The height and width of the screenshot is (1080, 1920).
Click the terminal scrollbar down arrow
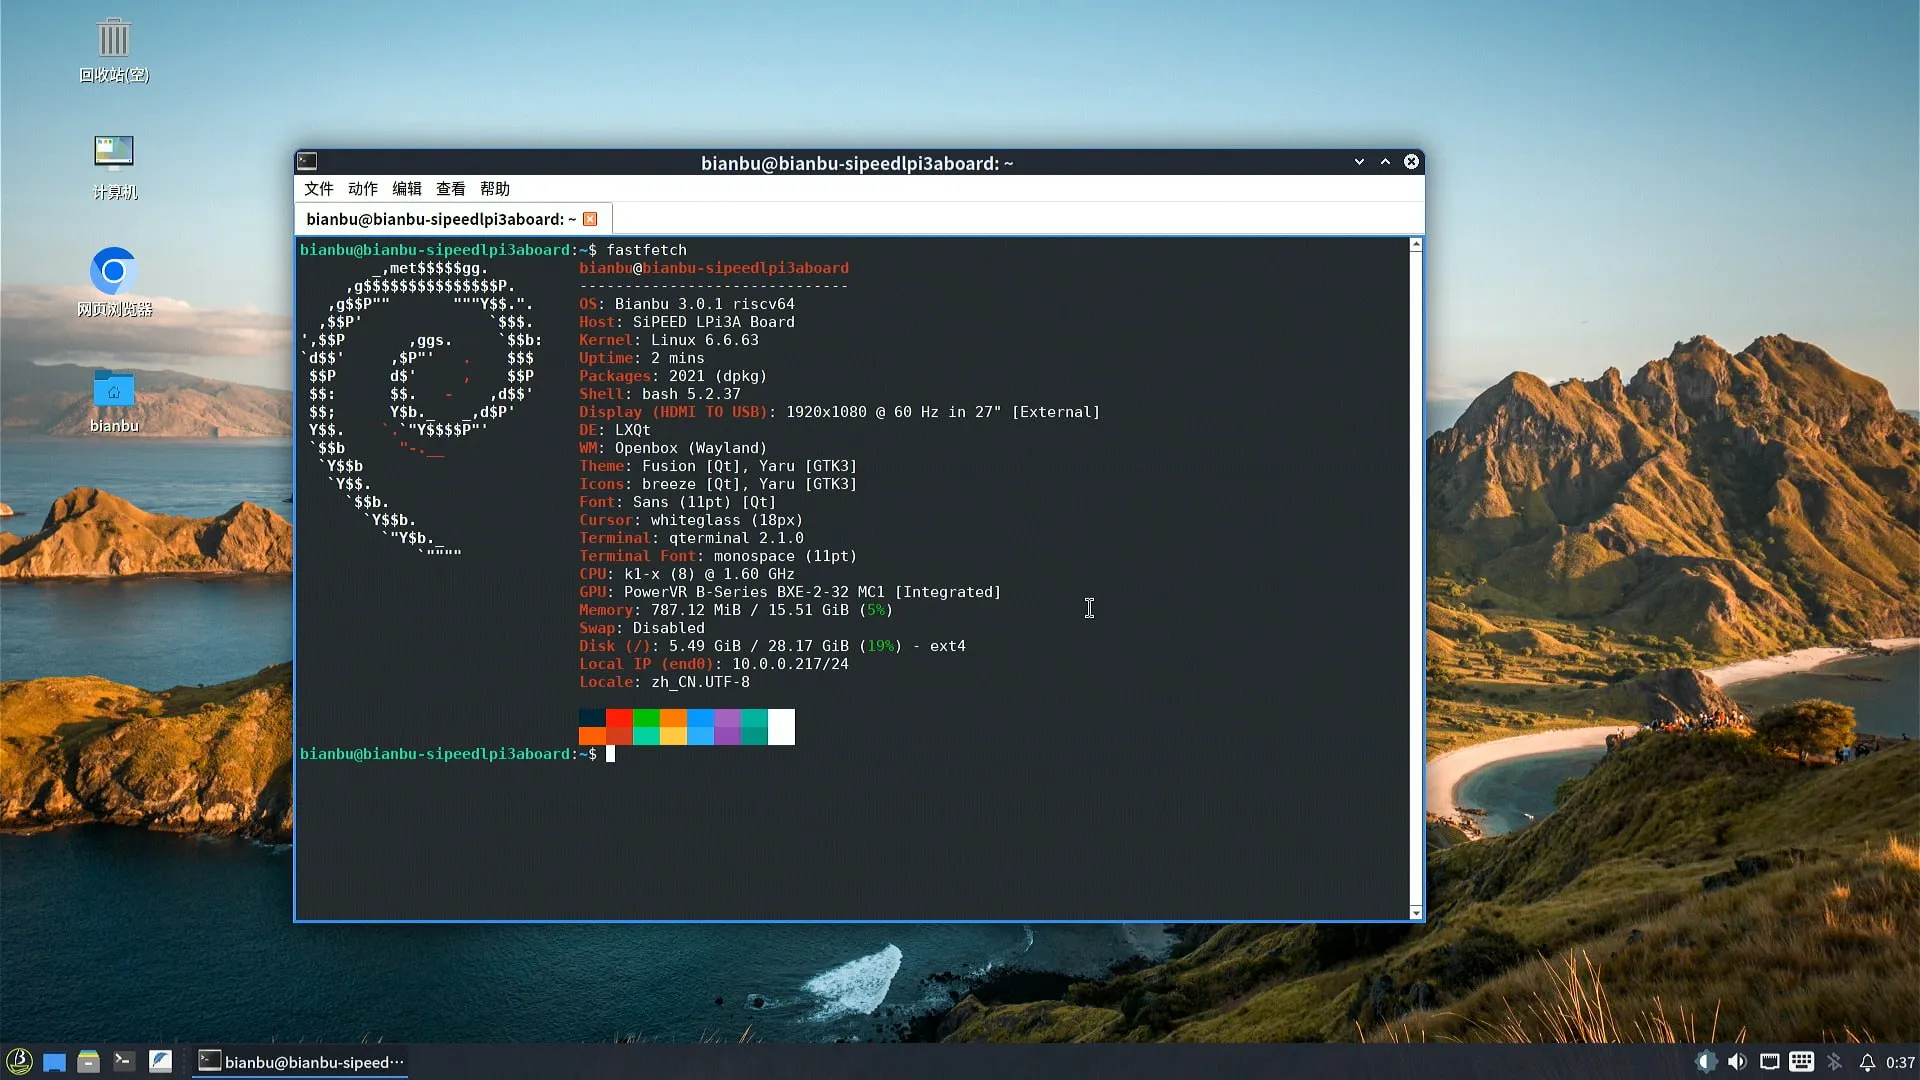coord(1415,912)
